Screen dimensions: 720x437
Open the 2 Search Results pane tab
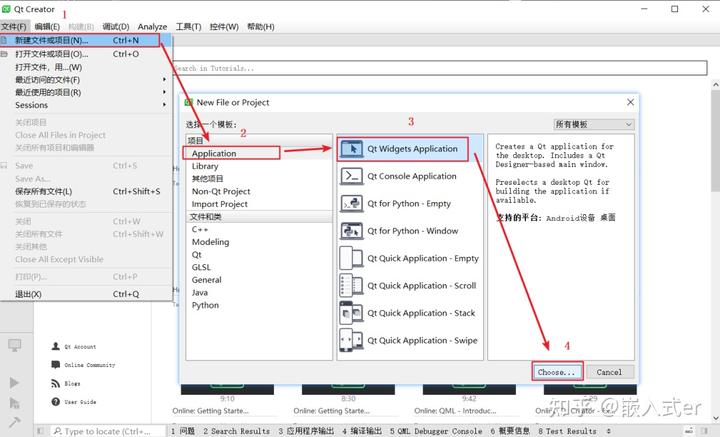pos(236,431)
